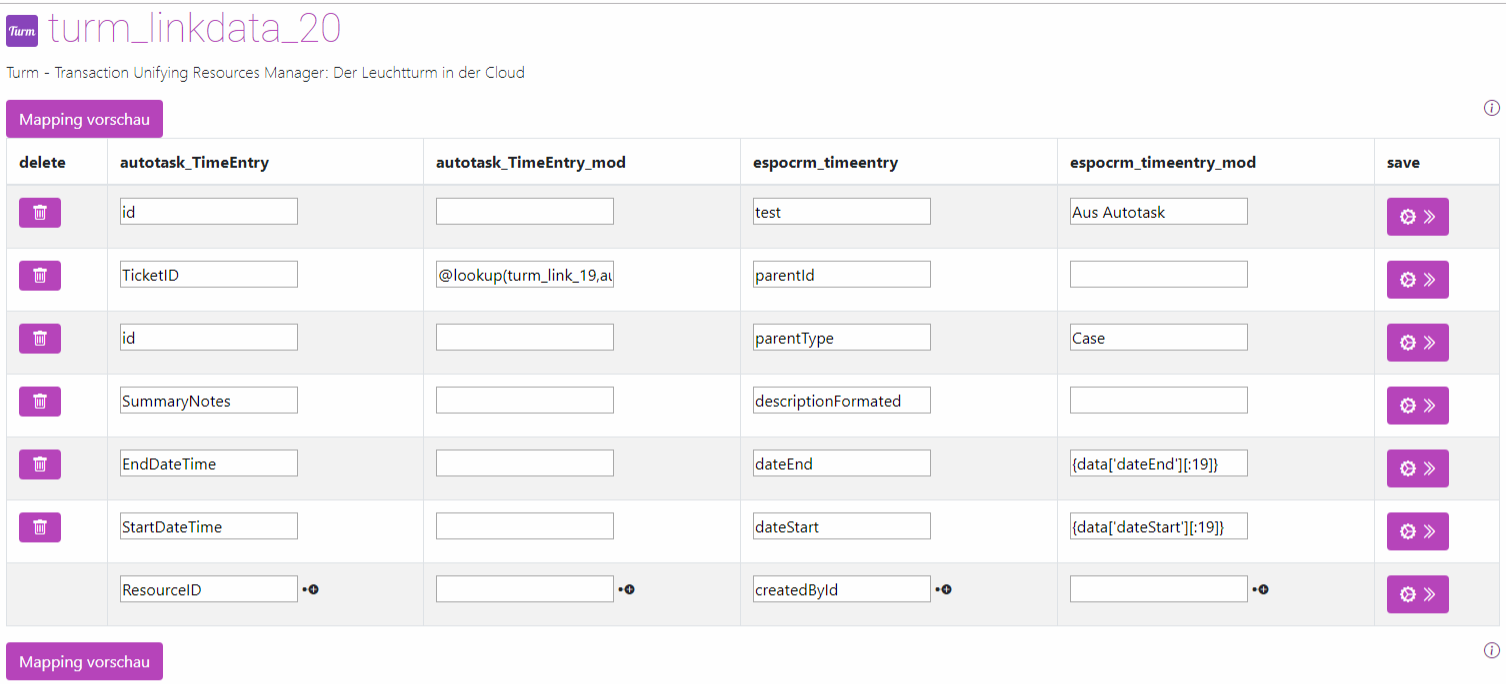Delete the StartDateTime mapping row
The height and width of the screenshot is (684, 1506).
40,527
